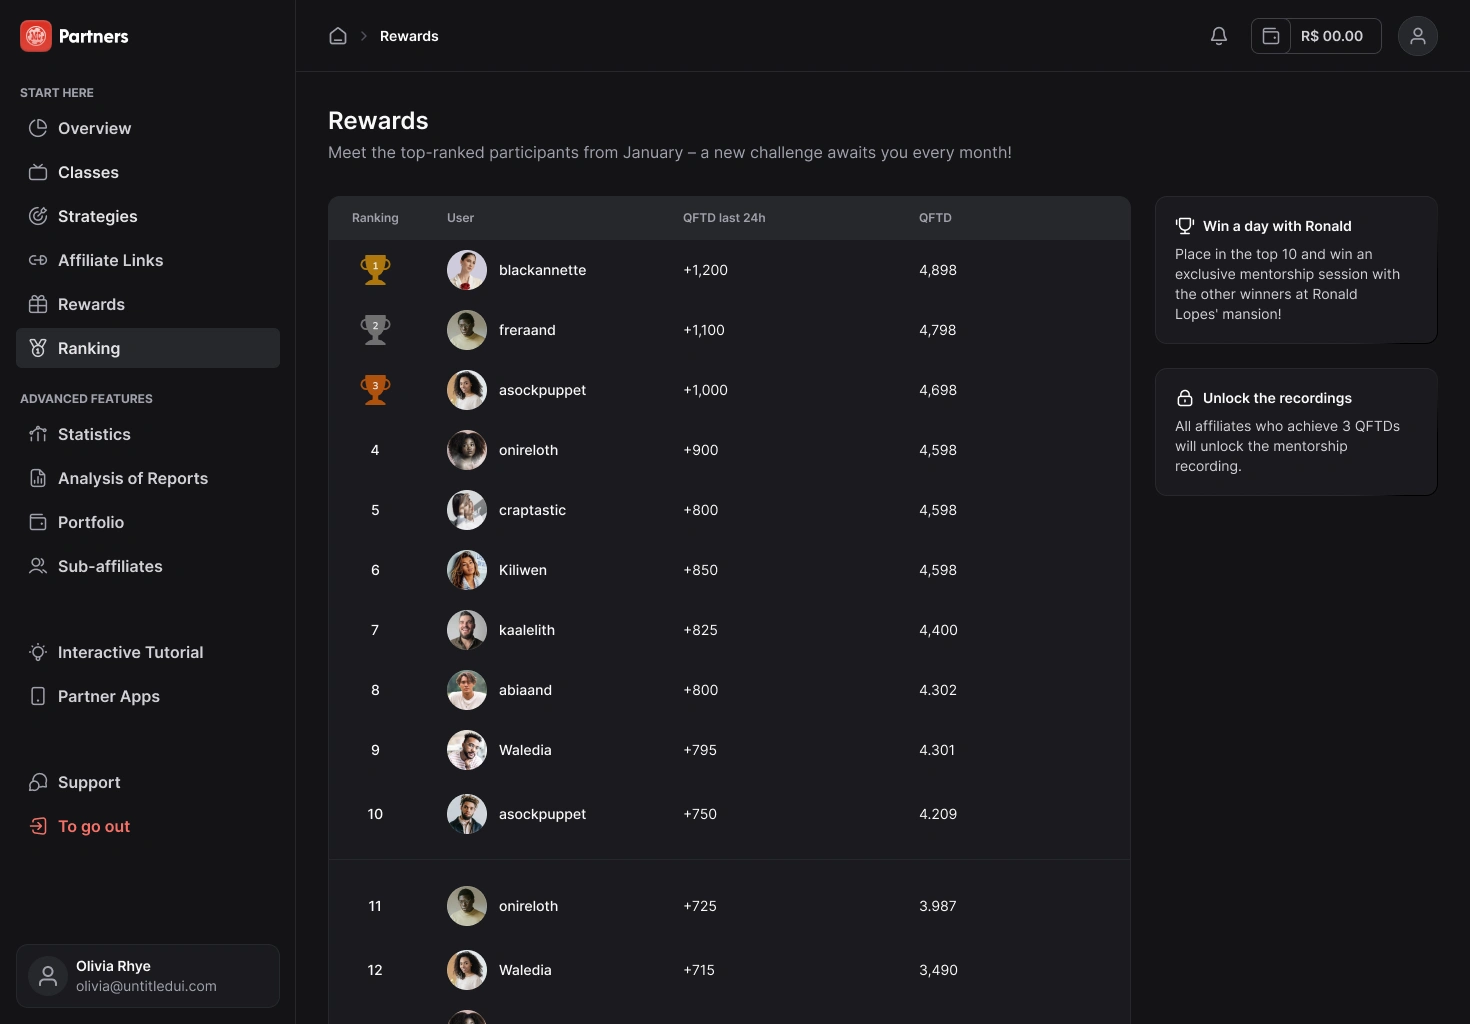
Task: Select Waledia in rank 12 row
Action: click(525, 970)
